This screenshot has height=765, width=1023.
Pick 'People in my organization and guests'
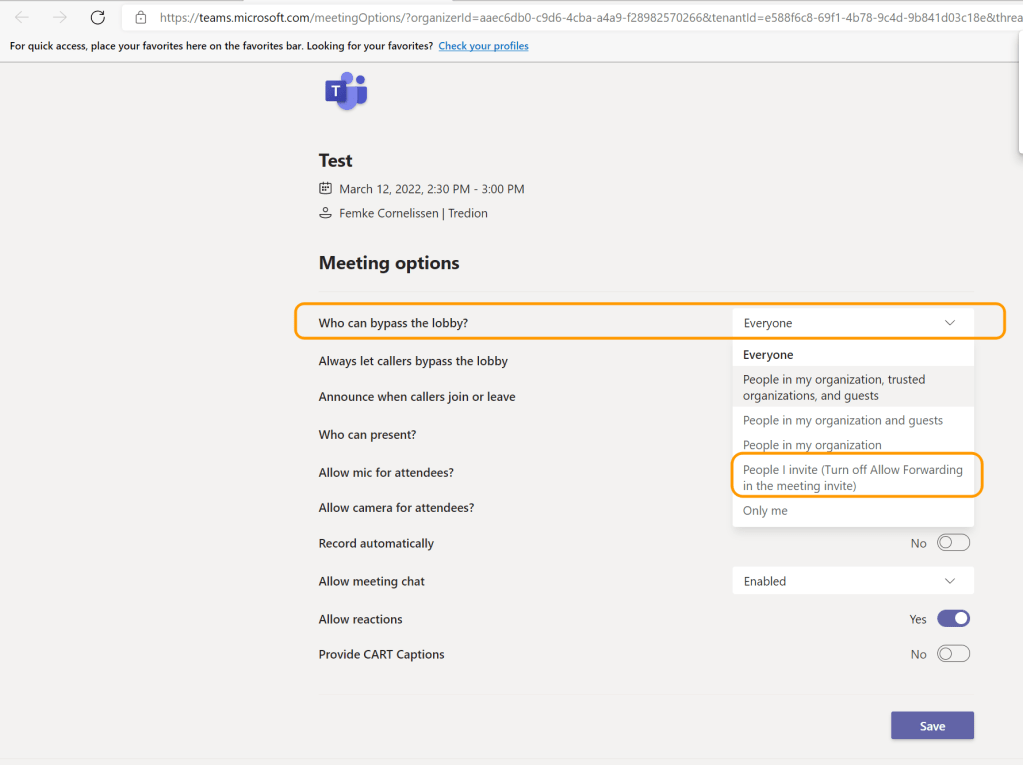[x=842, y=420]
